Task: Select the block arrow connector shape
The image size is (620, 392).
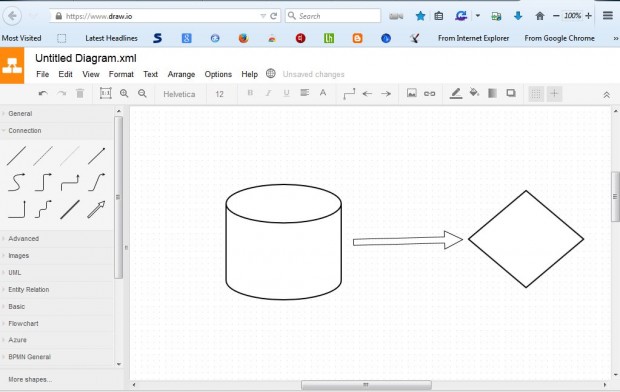Action: point(96,209)
